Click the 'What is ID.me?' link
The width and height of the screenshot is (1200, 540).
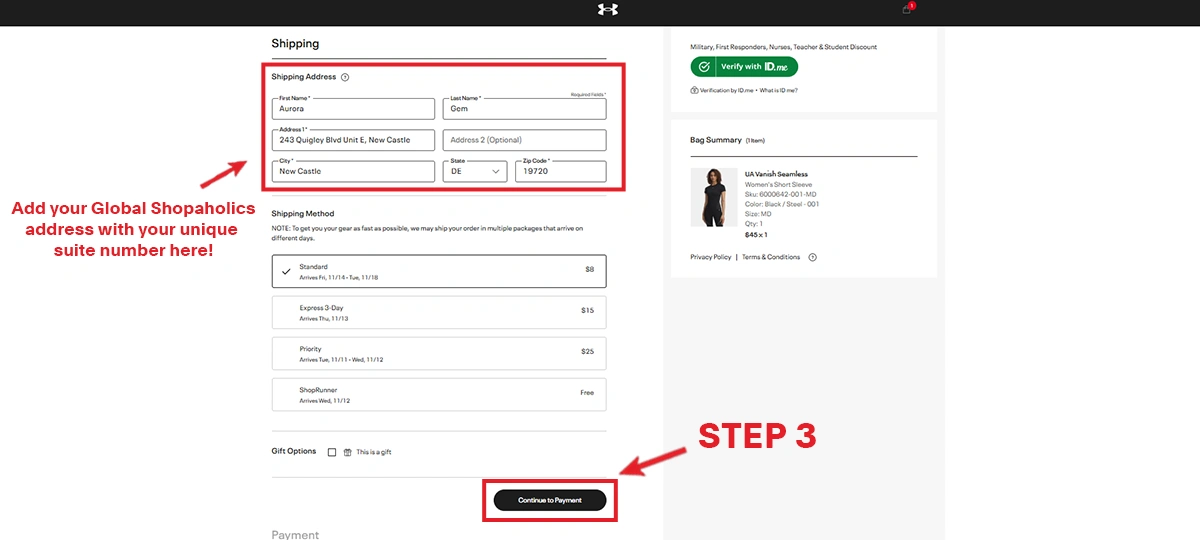click(x=778, y=90)
